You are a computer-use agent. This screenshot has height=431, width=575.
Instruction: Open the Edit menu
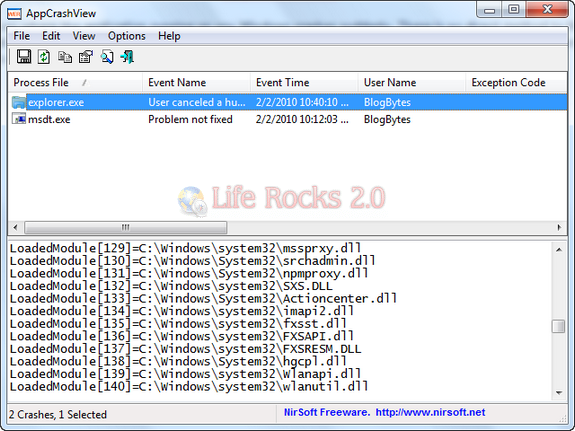click(51, 36)
